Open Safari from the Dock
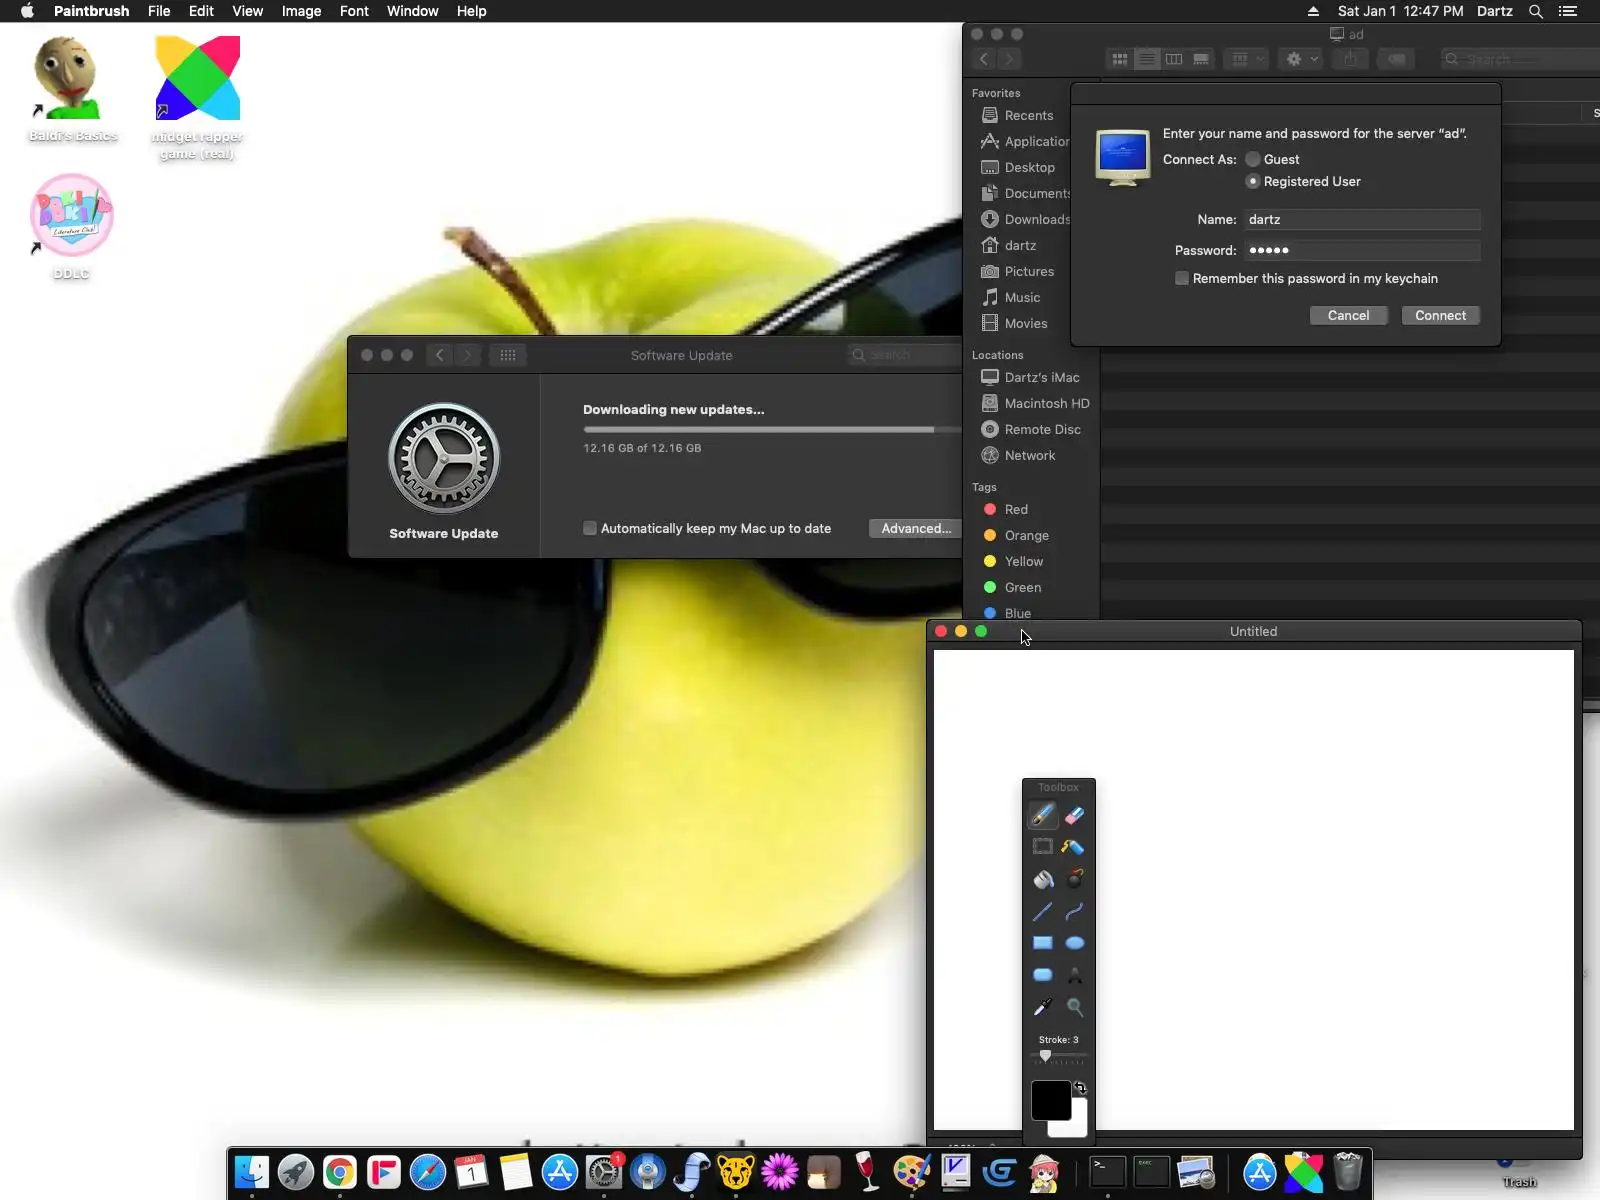 [428, 1172]
